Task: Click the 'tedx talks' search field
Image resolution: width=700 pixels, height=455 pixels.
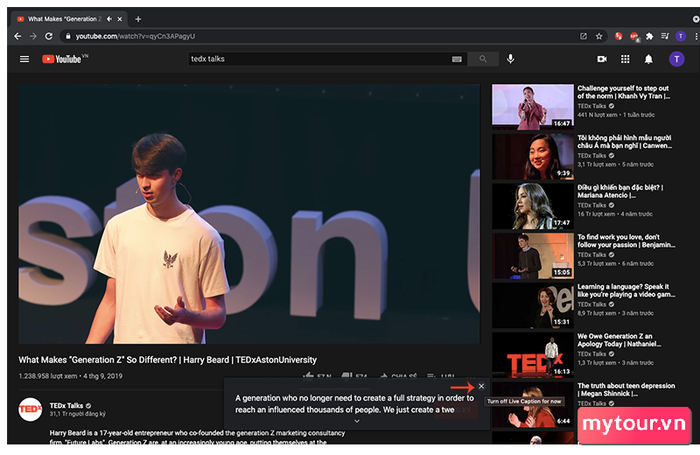Action: click(319, 59)
